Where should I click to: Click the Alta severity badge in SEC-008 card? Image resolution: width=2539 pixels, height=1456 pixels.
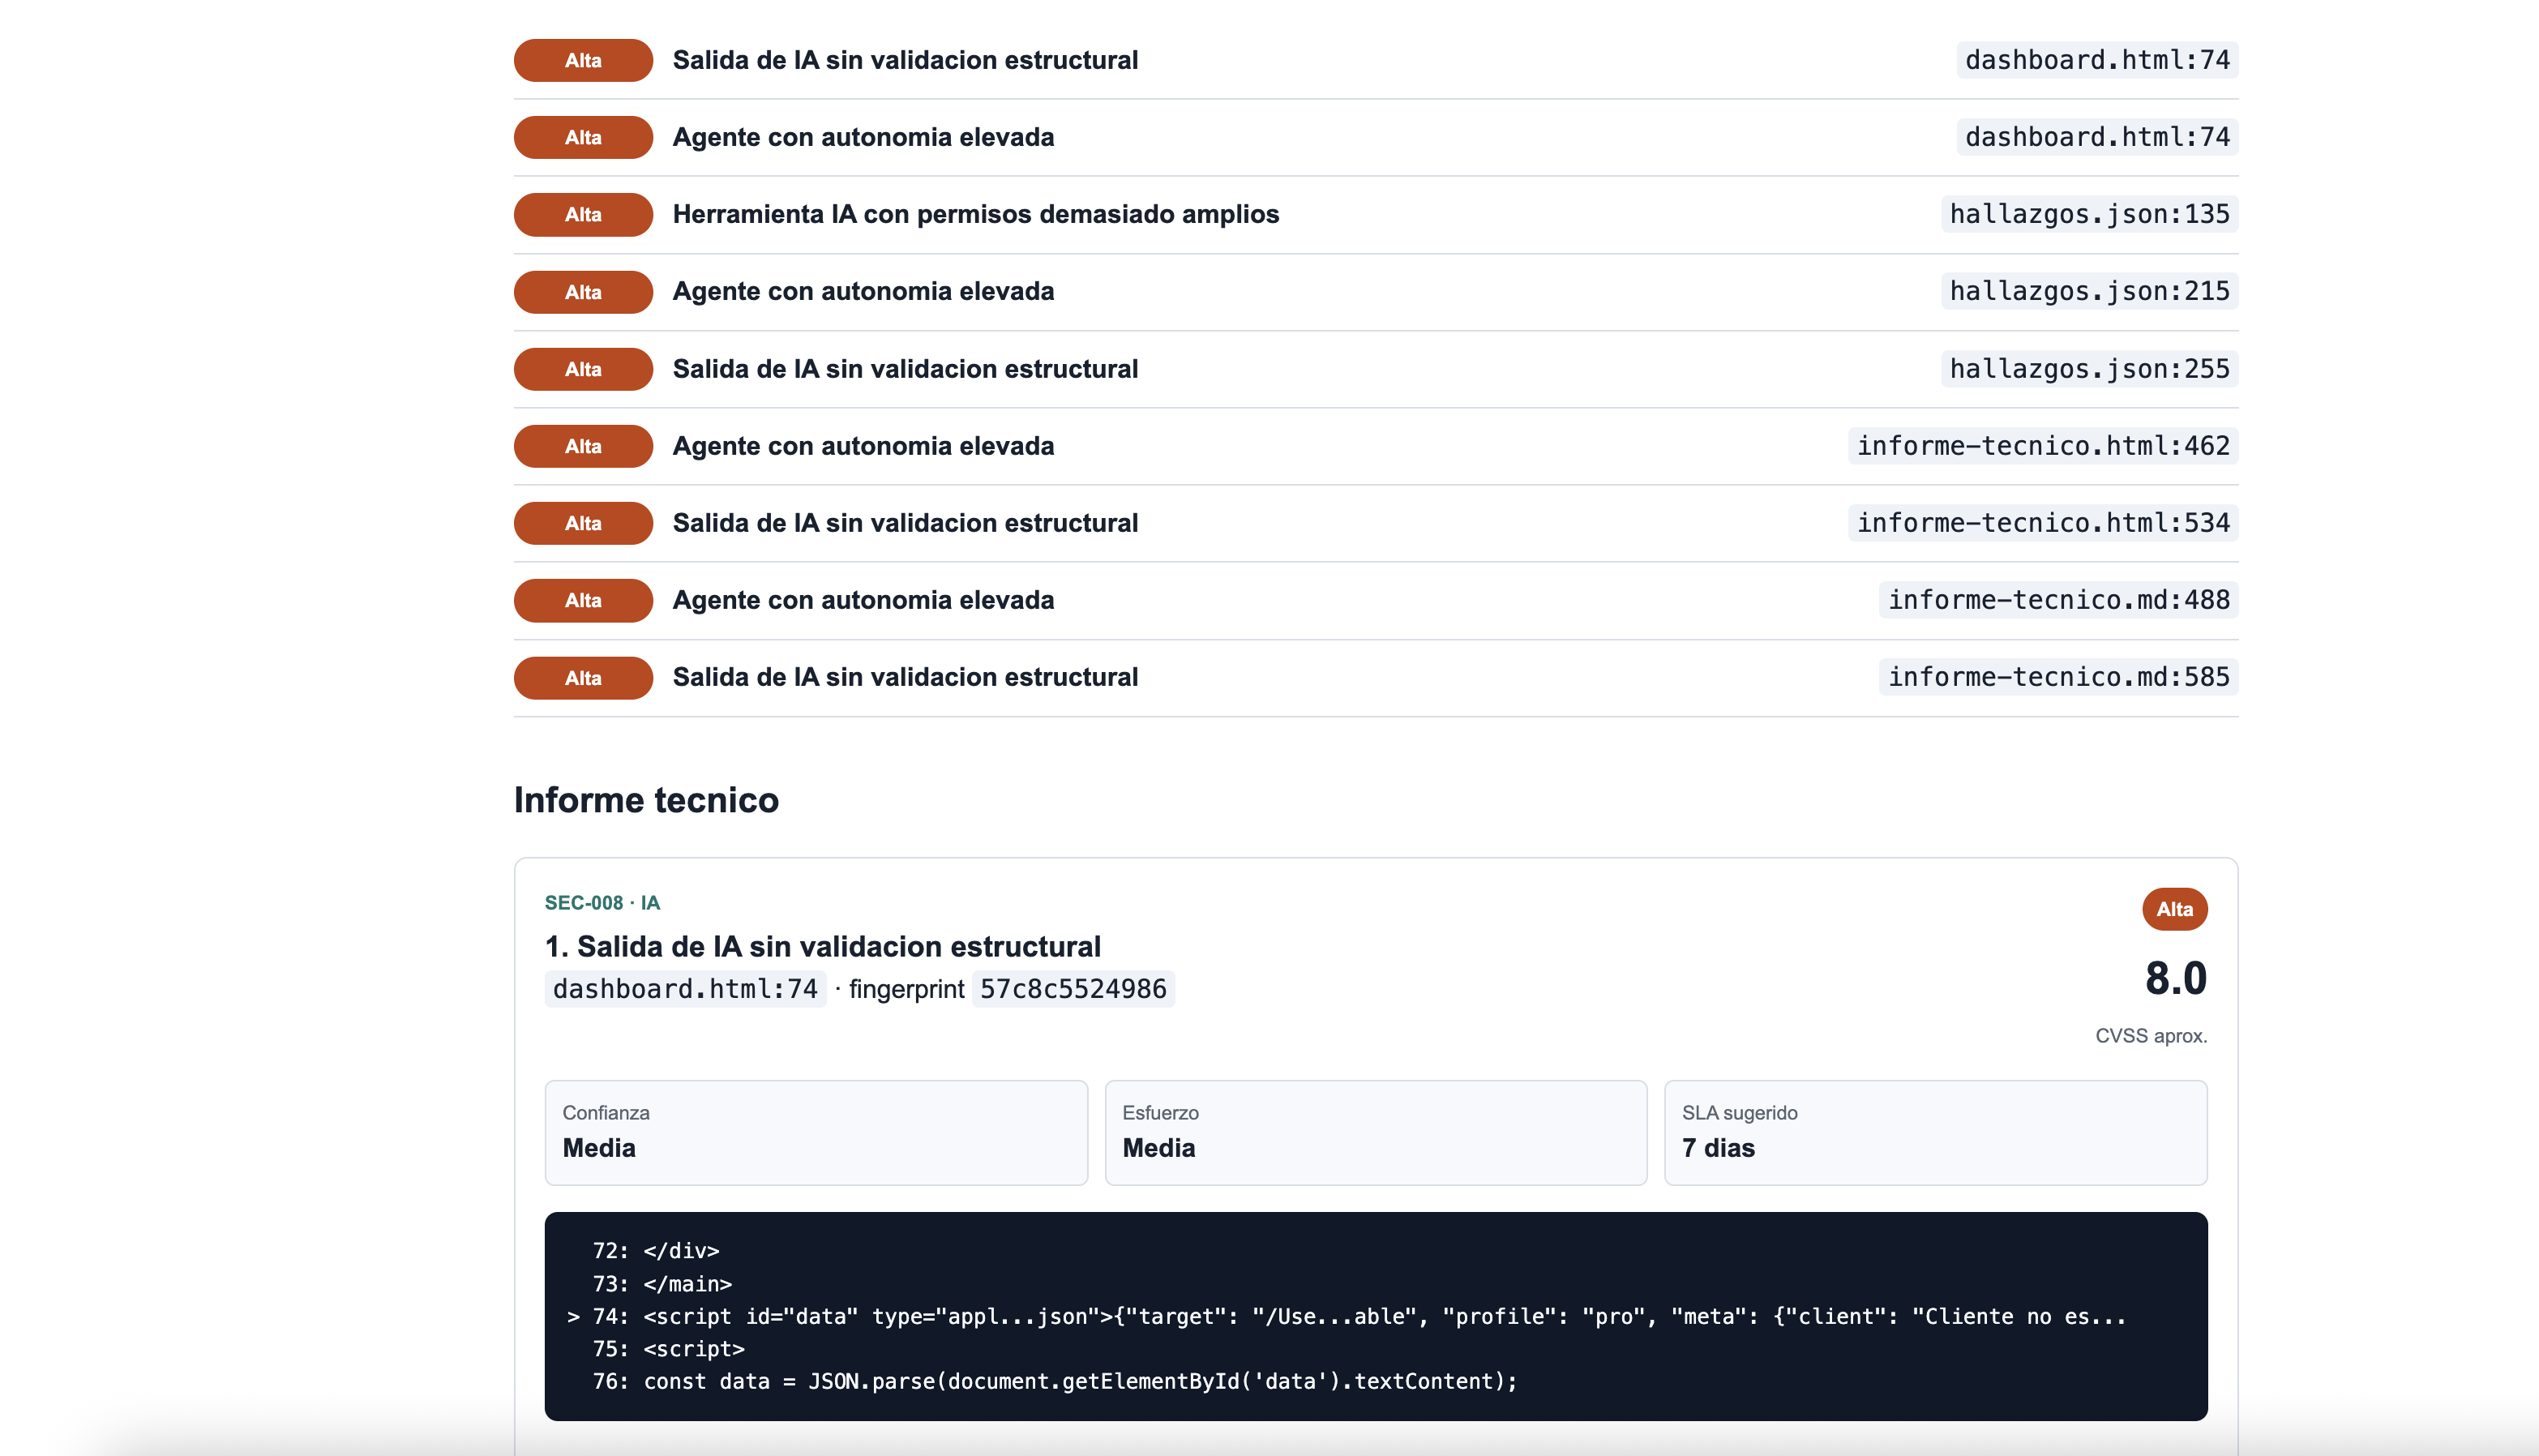pos(2174,909)
